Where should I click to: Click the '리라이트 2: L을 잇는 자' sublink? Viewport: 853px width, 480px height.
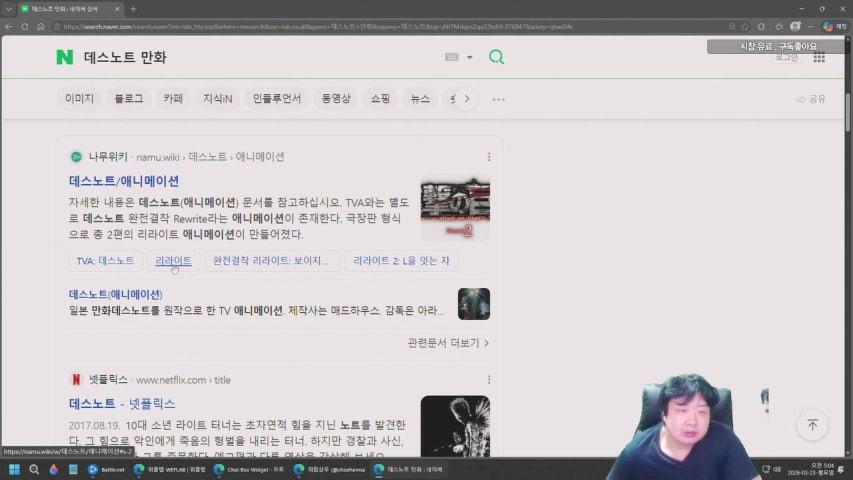point(401,261)
